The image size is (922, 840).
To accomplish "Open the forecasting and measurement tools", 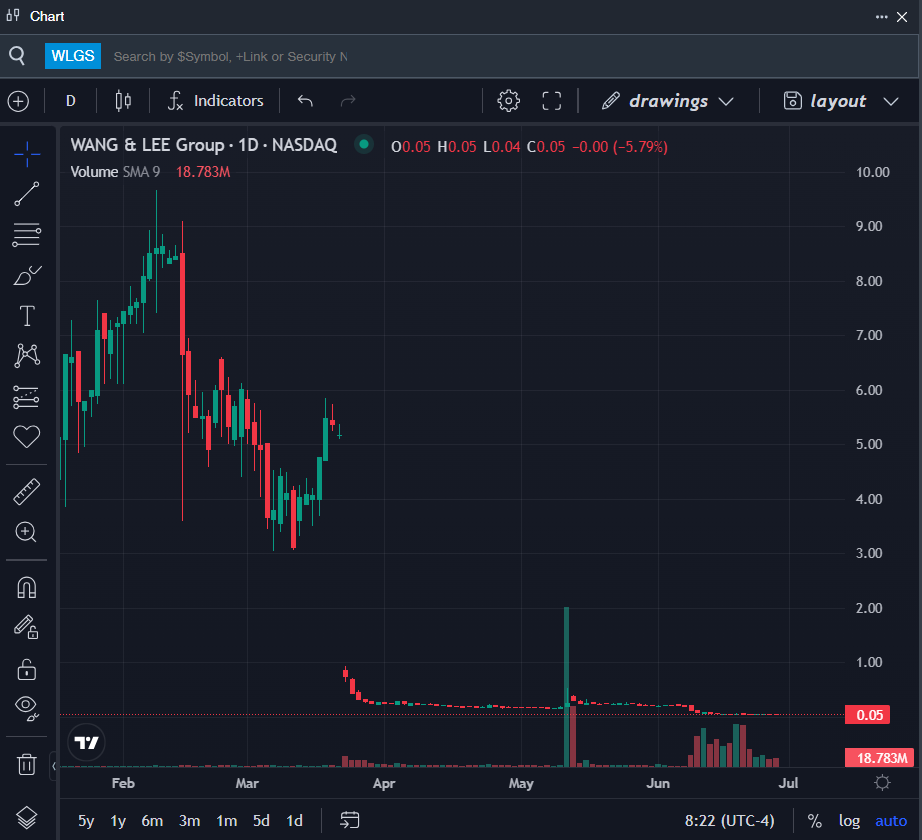I will click(x=26, y=397).
